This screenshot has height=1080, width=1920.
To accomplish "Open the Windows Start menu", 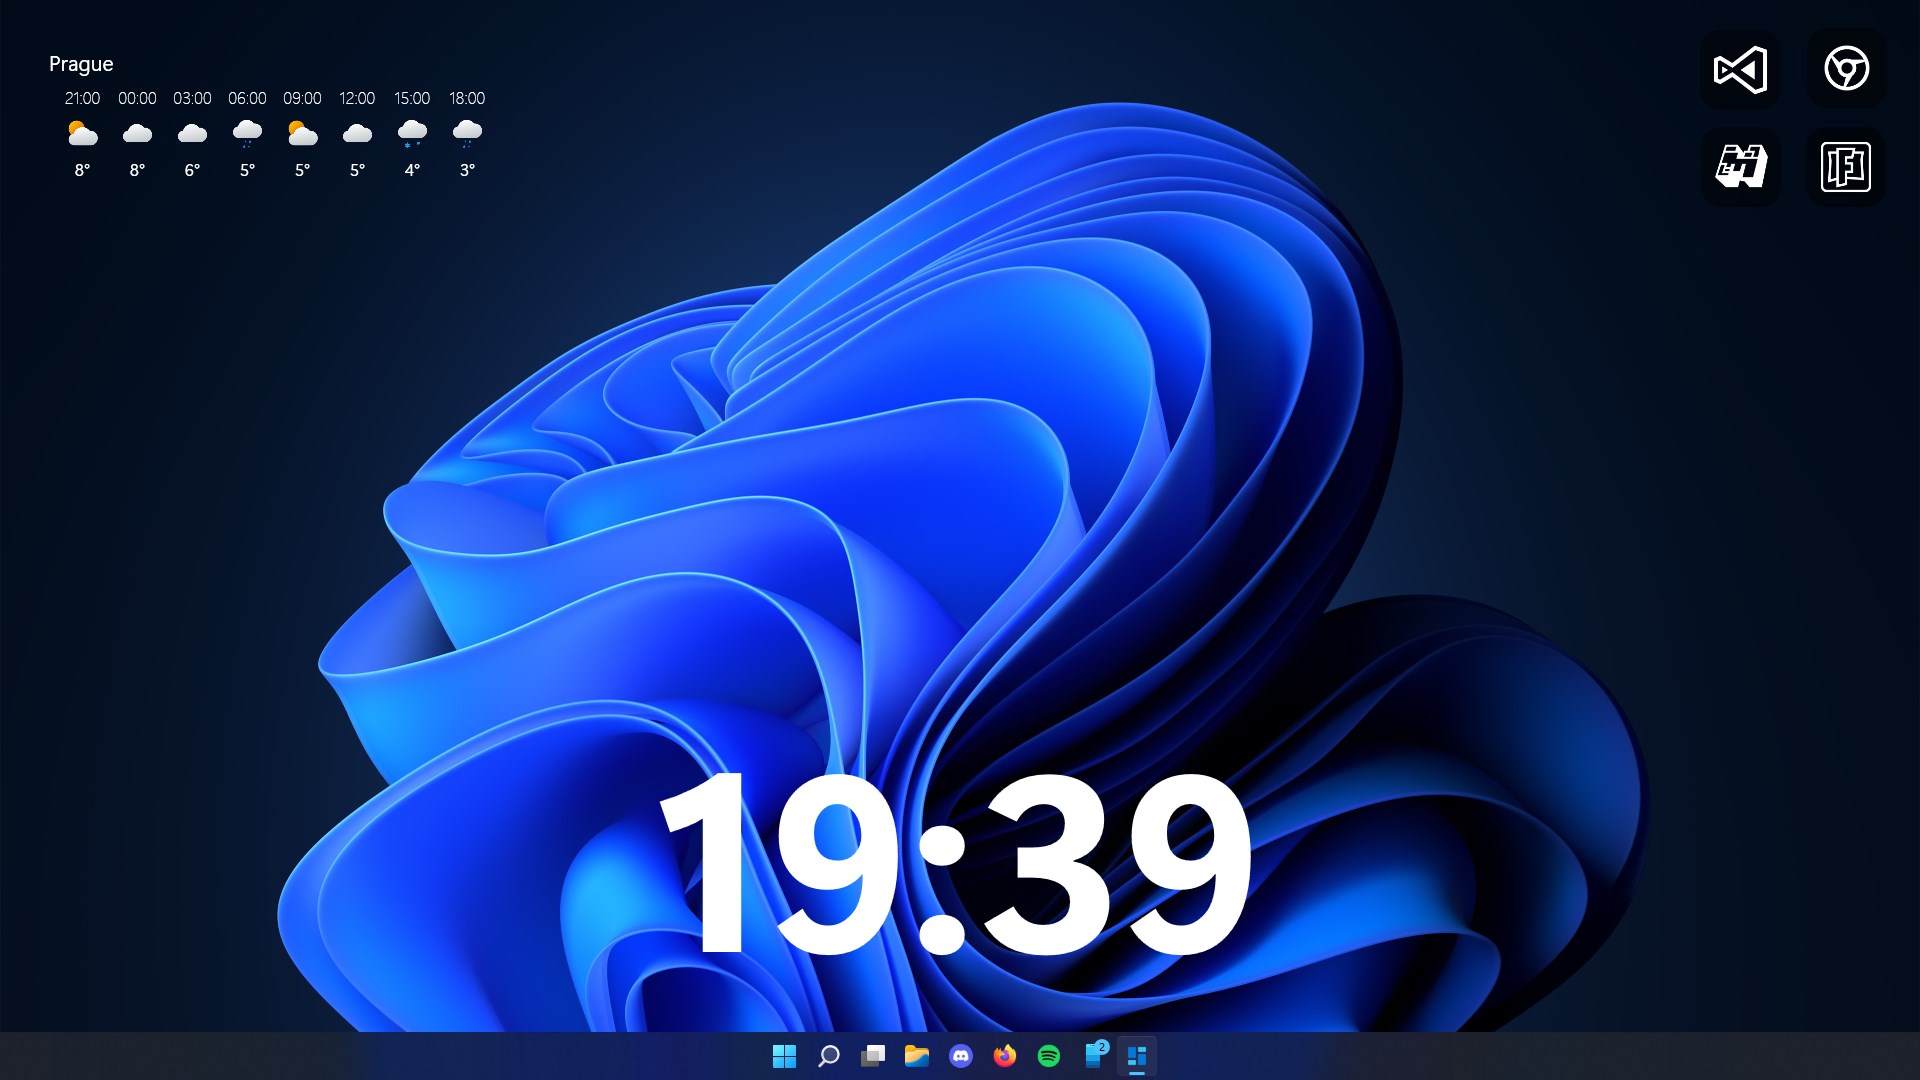I will pos(785,1056).
